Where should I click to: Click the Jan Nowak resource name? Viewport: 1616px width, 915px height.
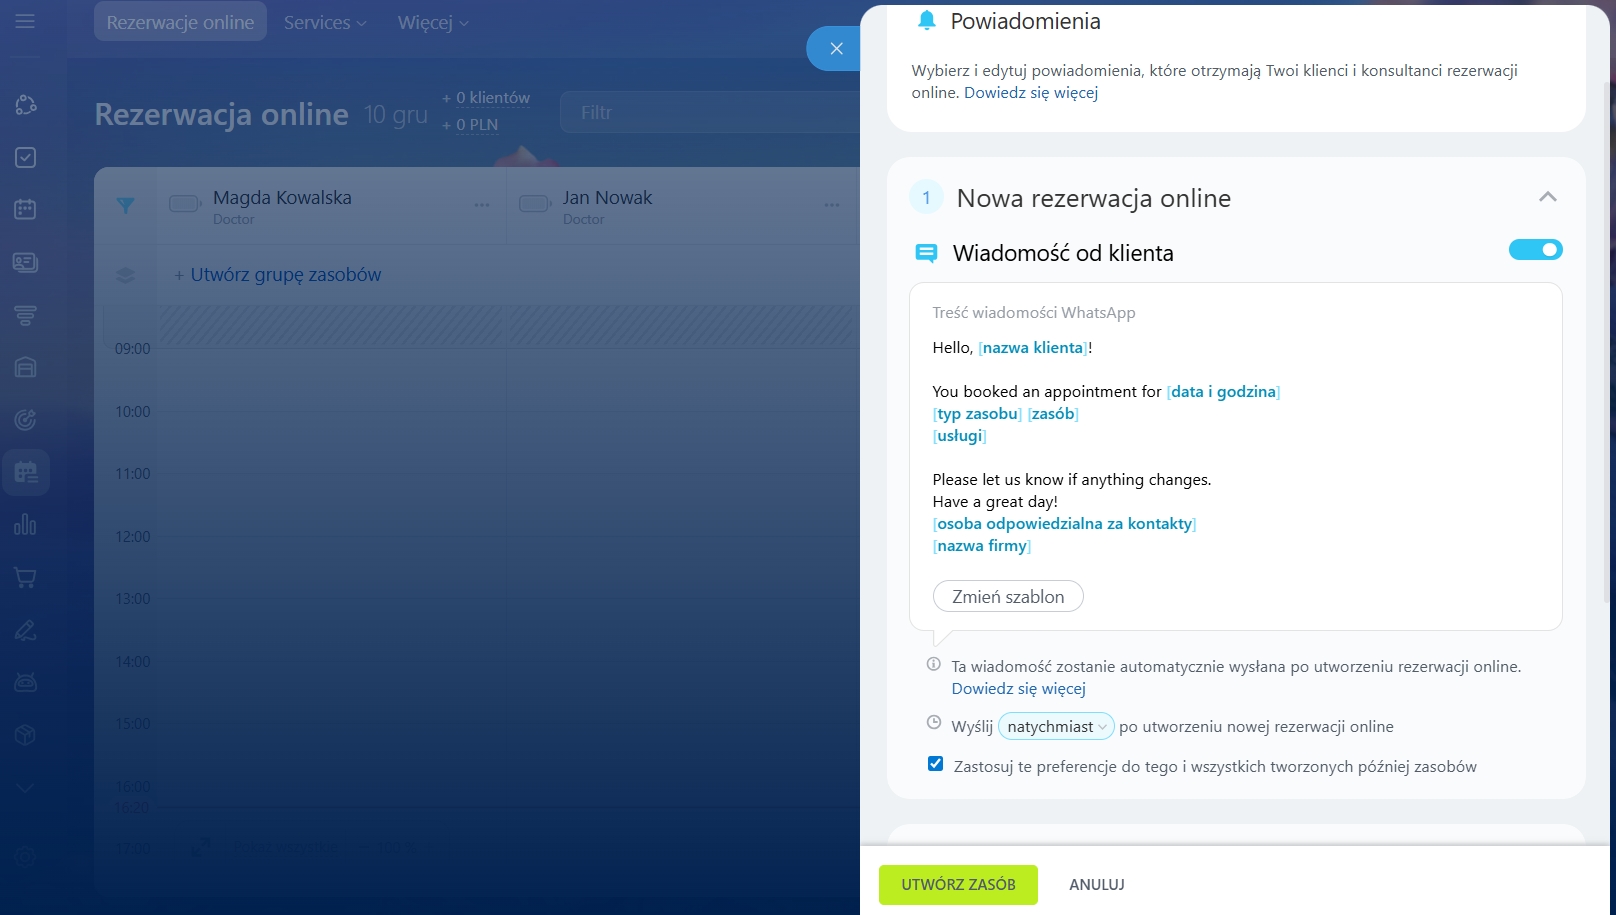(x=607, y=198)
